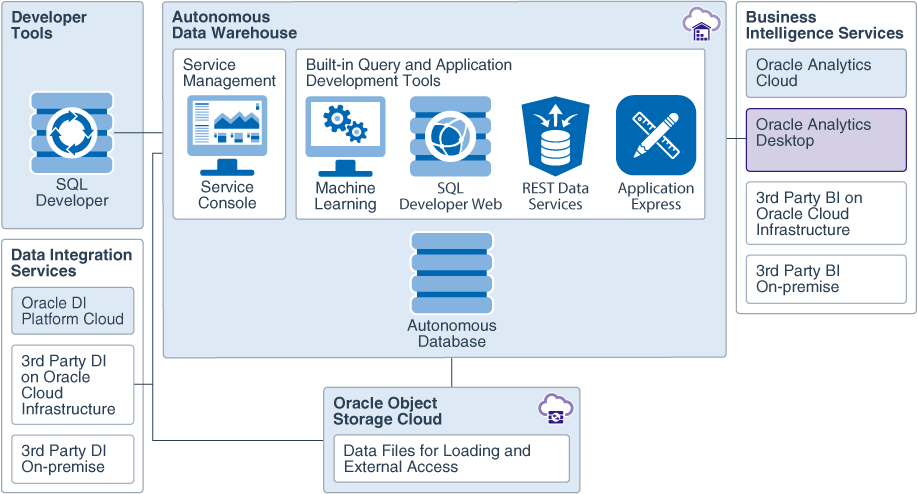
Task: Click the Autonomous Database stack icon
Action: [452, 273]
